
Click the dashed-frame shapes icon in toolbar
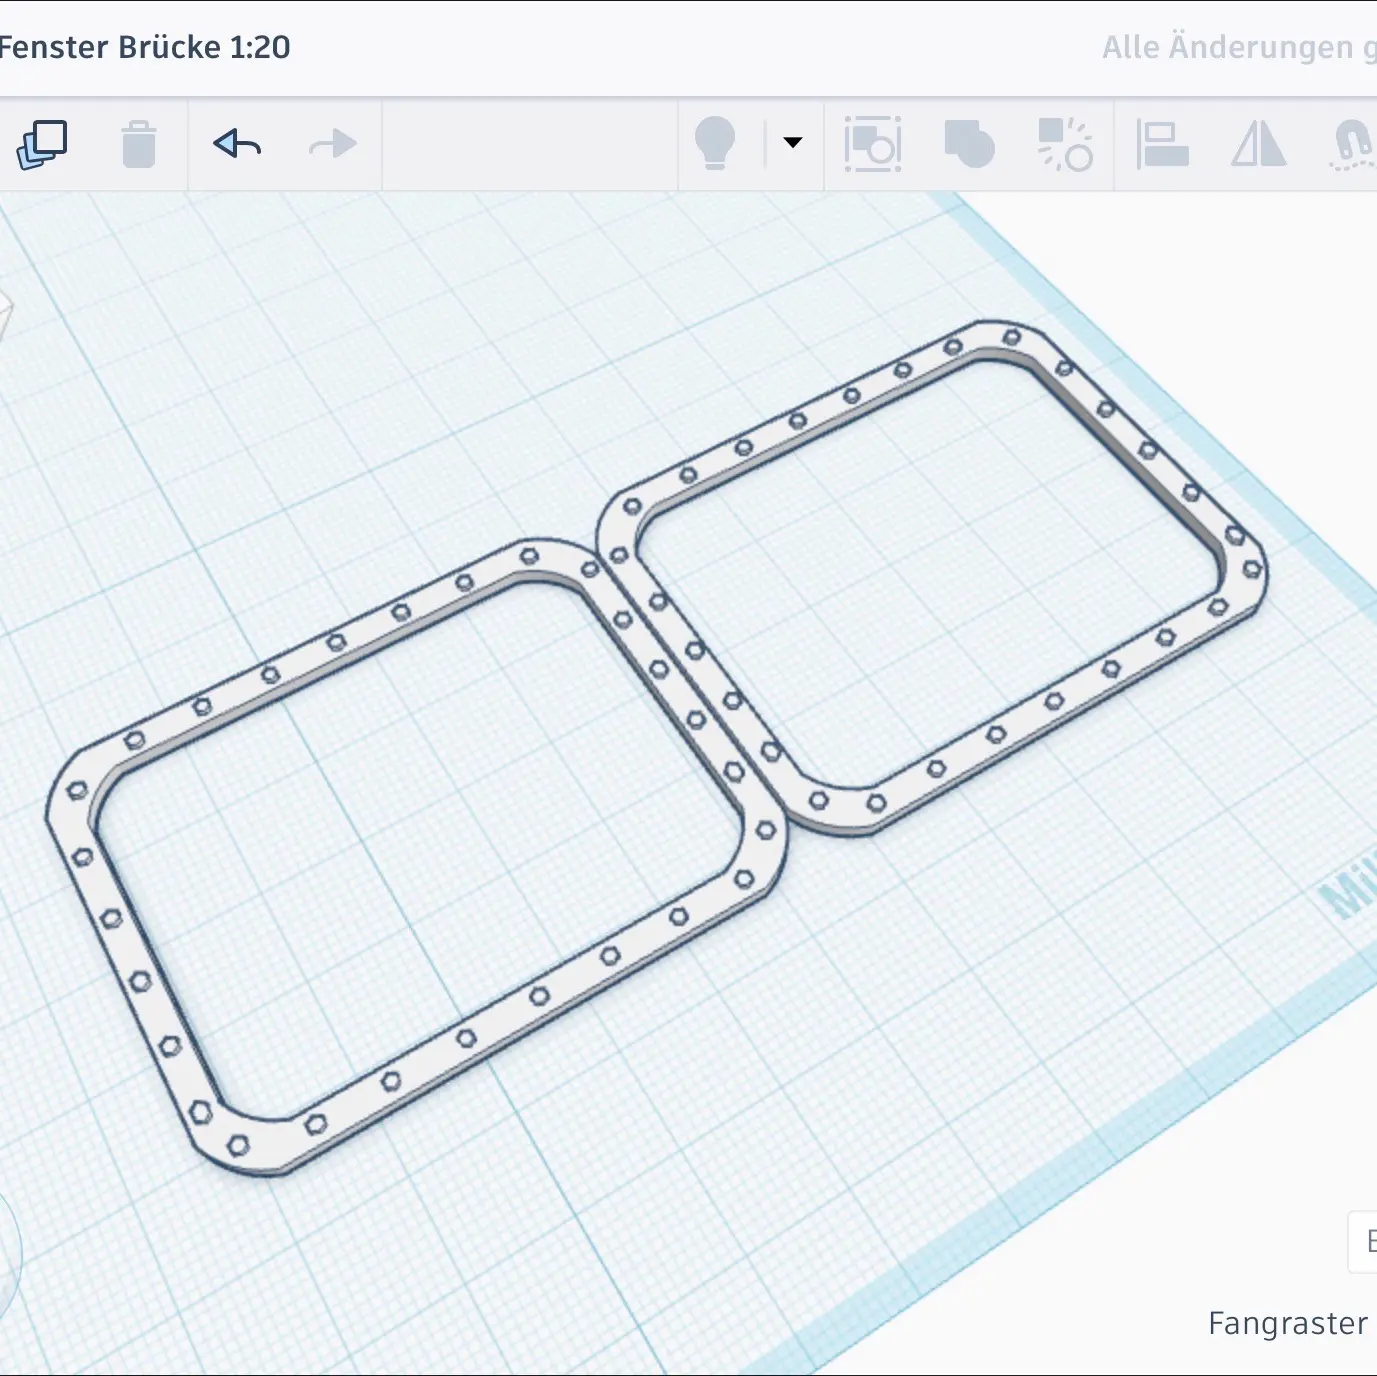[873, 144]
